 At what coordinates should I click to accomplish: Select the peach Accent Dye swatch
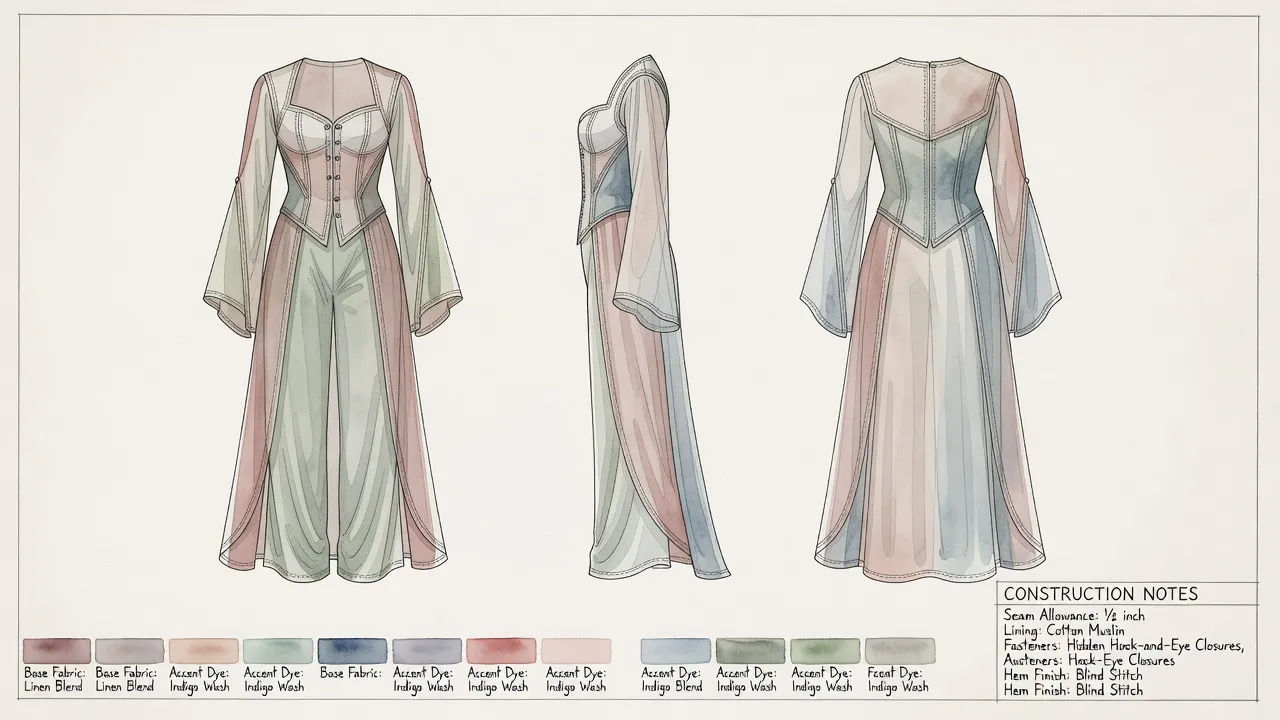pos(204,650)
